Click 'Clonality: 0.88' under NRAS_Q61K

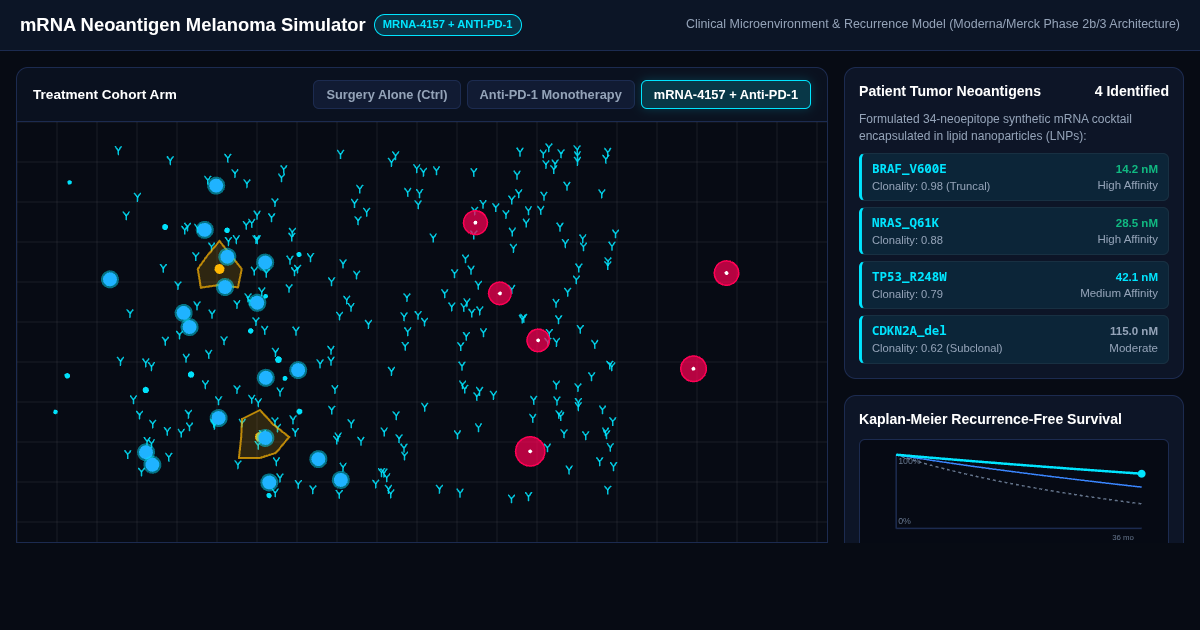coord(907,240)
